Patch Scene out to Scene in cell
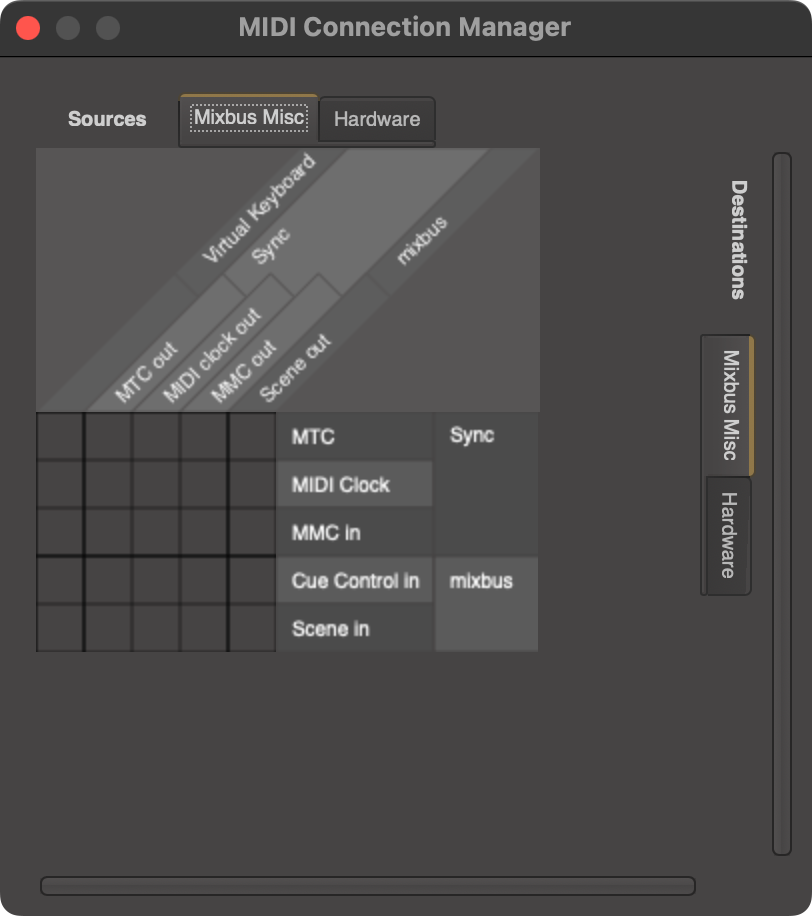The width and height of the screenshot is (812, 916). pos(252,629)
